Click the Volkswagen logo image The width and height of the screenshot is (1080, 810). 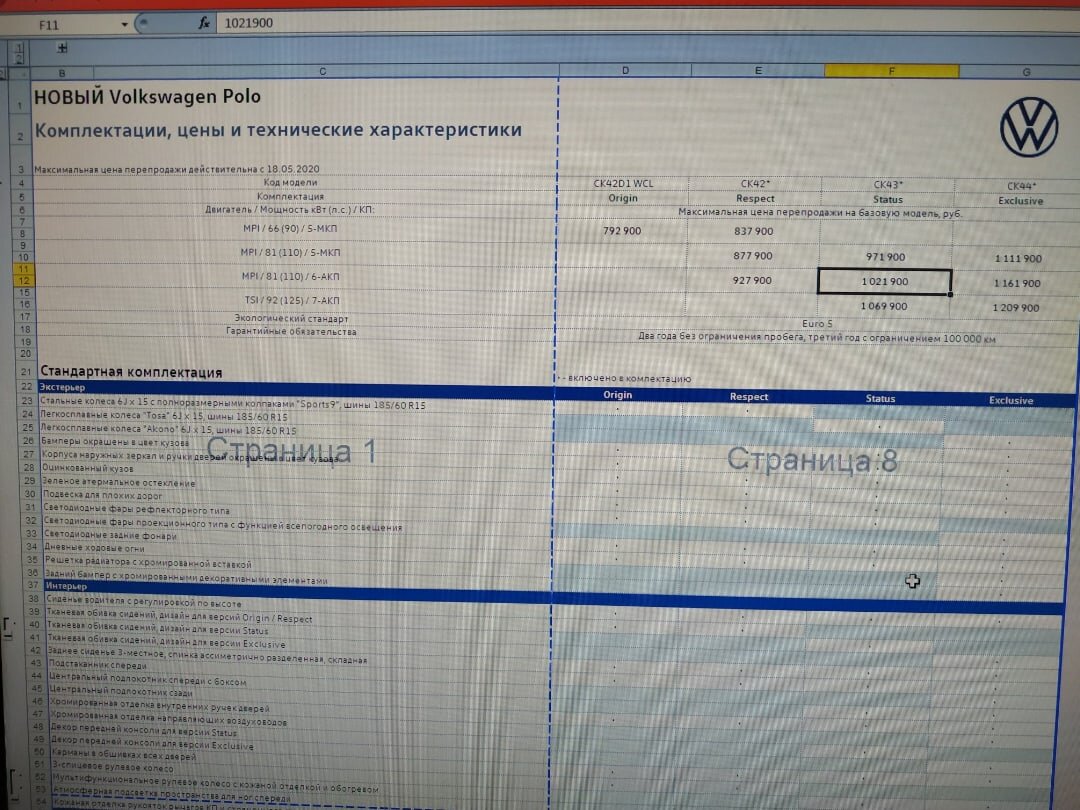(x=1028, y=127)
